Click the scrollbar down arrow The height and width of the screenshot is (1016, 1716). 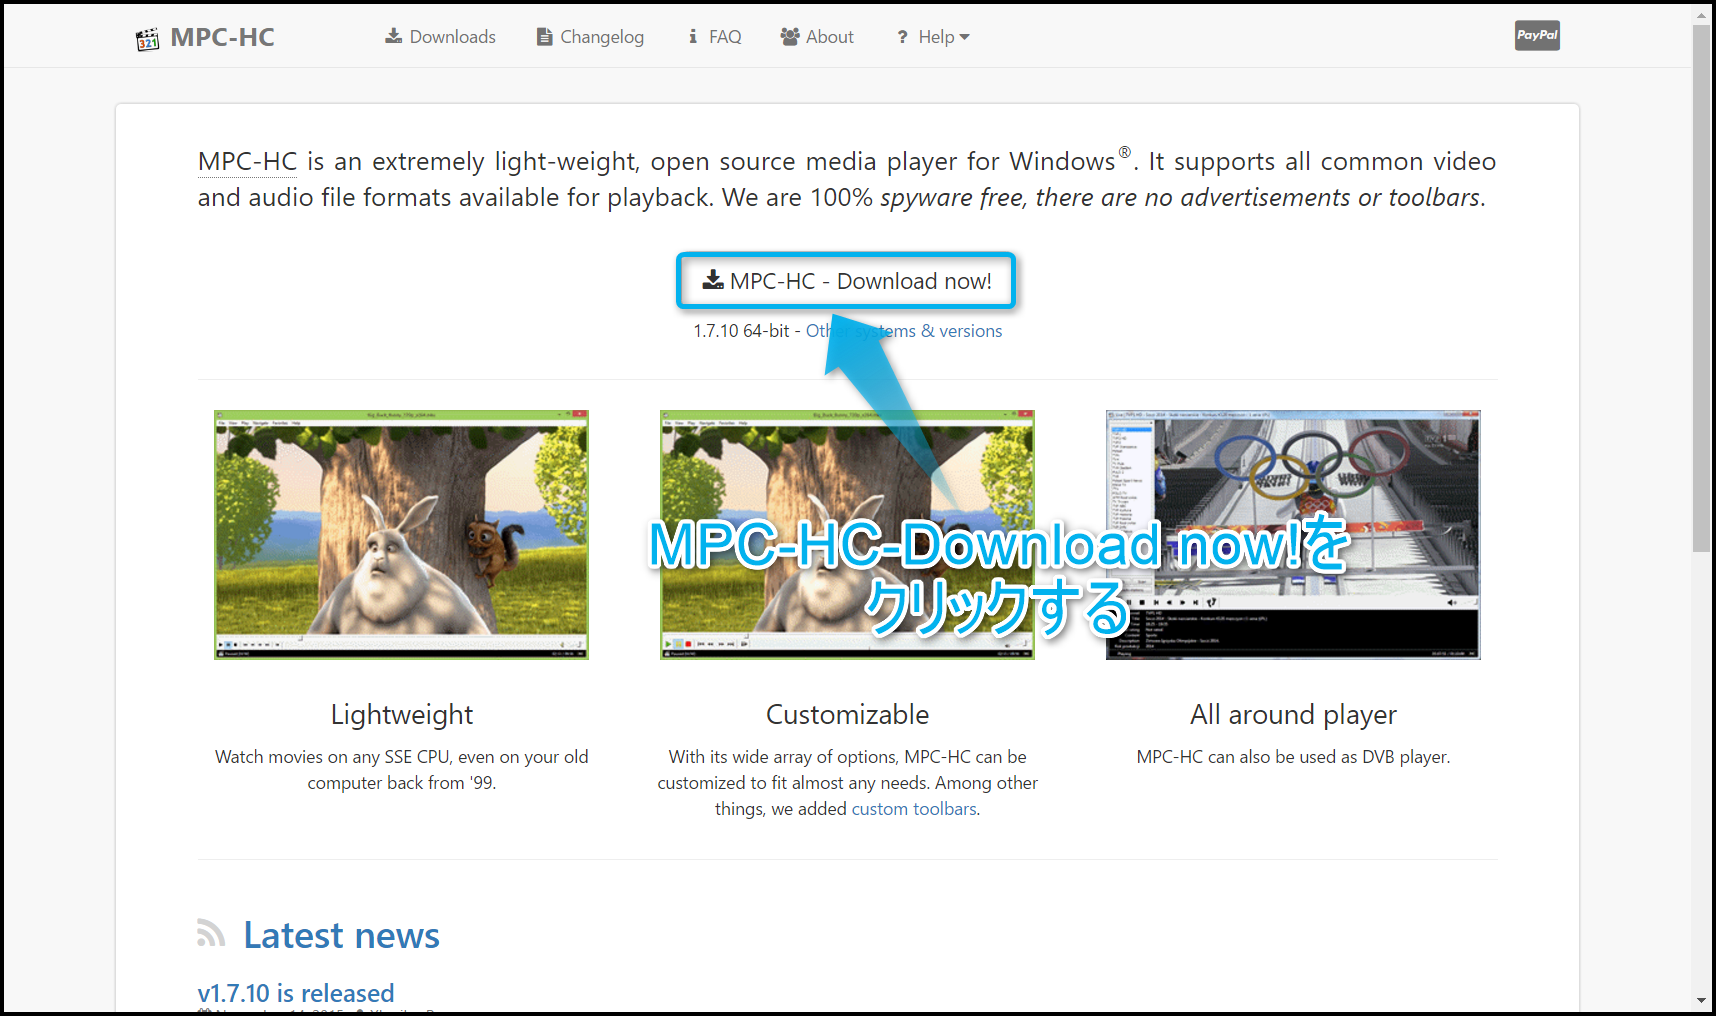(1701, 1001)
